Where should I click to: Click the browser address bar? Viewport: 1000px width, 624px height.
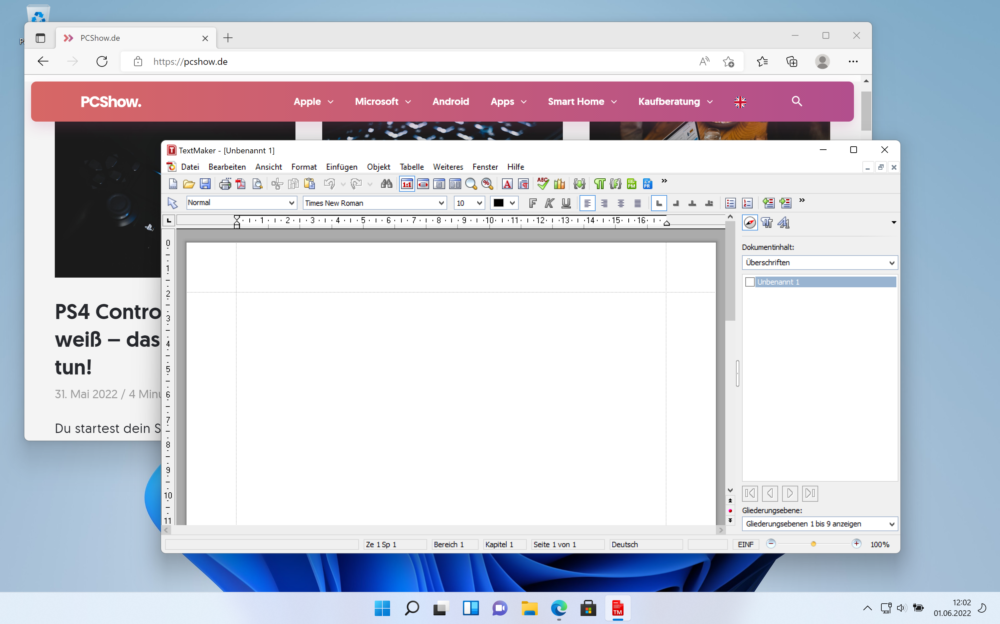point(408,62)
